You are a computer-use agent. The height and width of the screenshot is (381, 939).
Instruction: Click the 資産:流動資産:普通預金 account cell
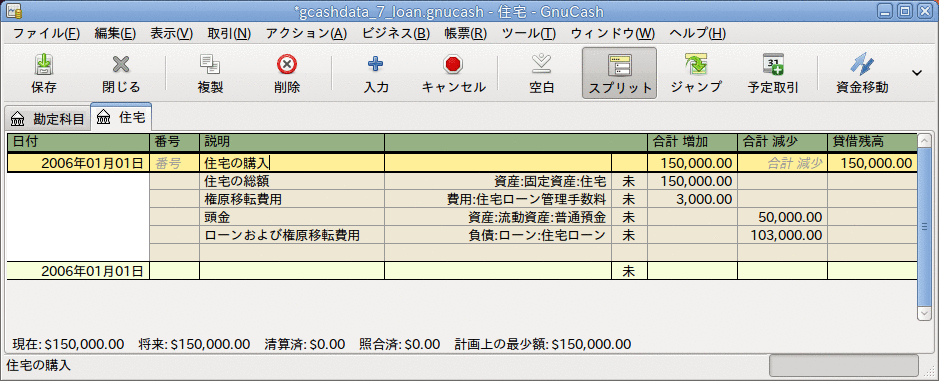[x=498, y=217]
